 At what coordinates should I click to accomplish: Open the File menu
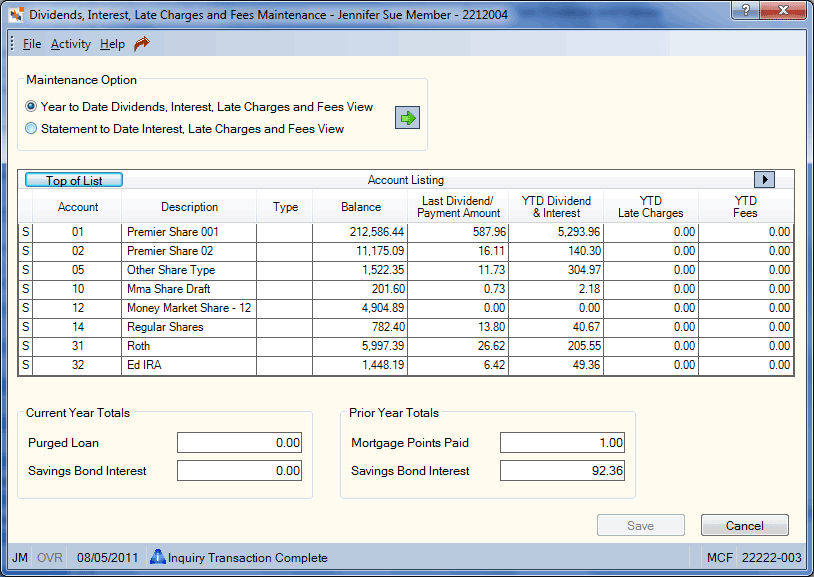tap(32, 44)
